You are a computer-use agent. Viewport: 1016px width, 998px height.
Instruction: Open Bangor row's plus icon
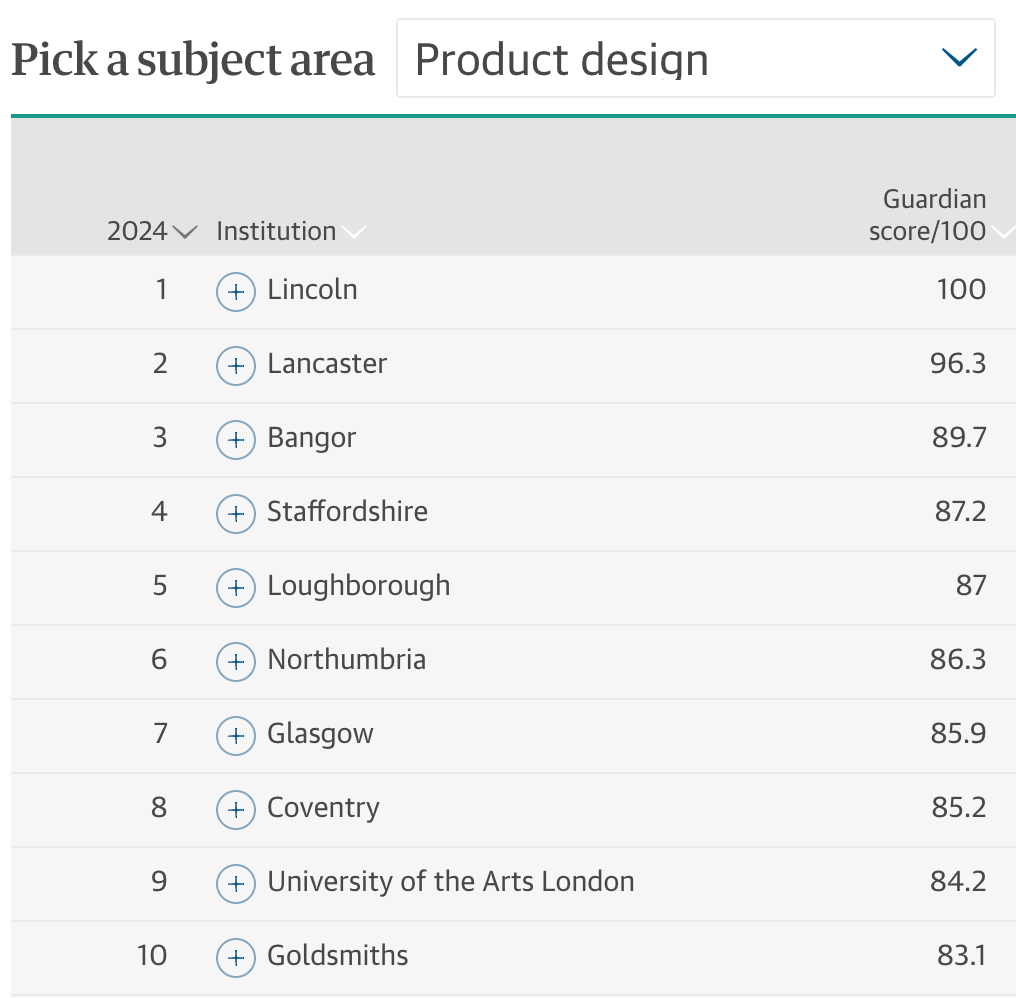pos(235,439)
